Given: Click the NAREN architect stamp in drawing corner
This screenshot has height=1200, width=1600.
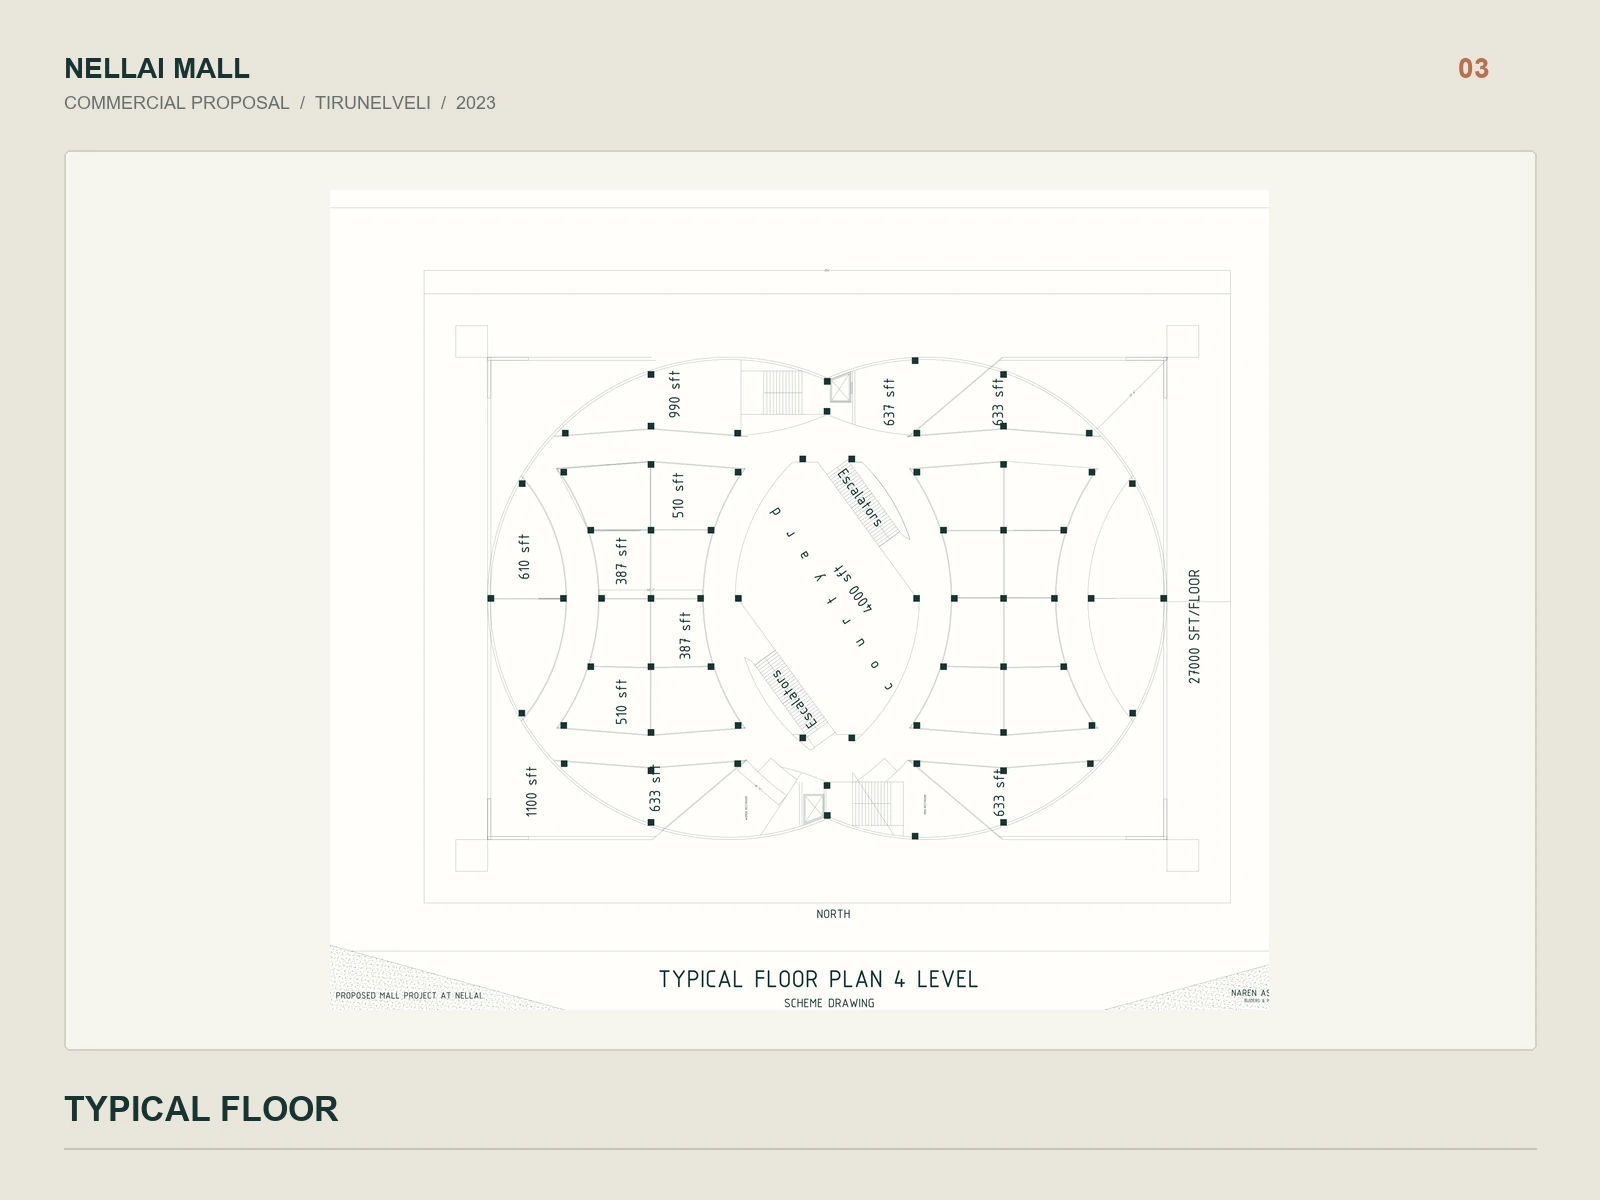Looking at the screenshot, I should coord(1250,995).
